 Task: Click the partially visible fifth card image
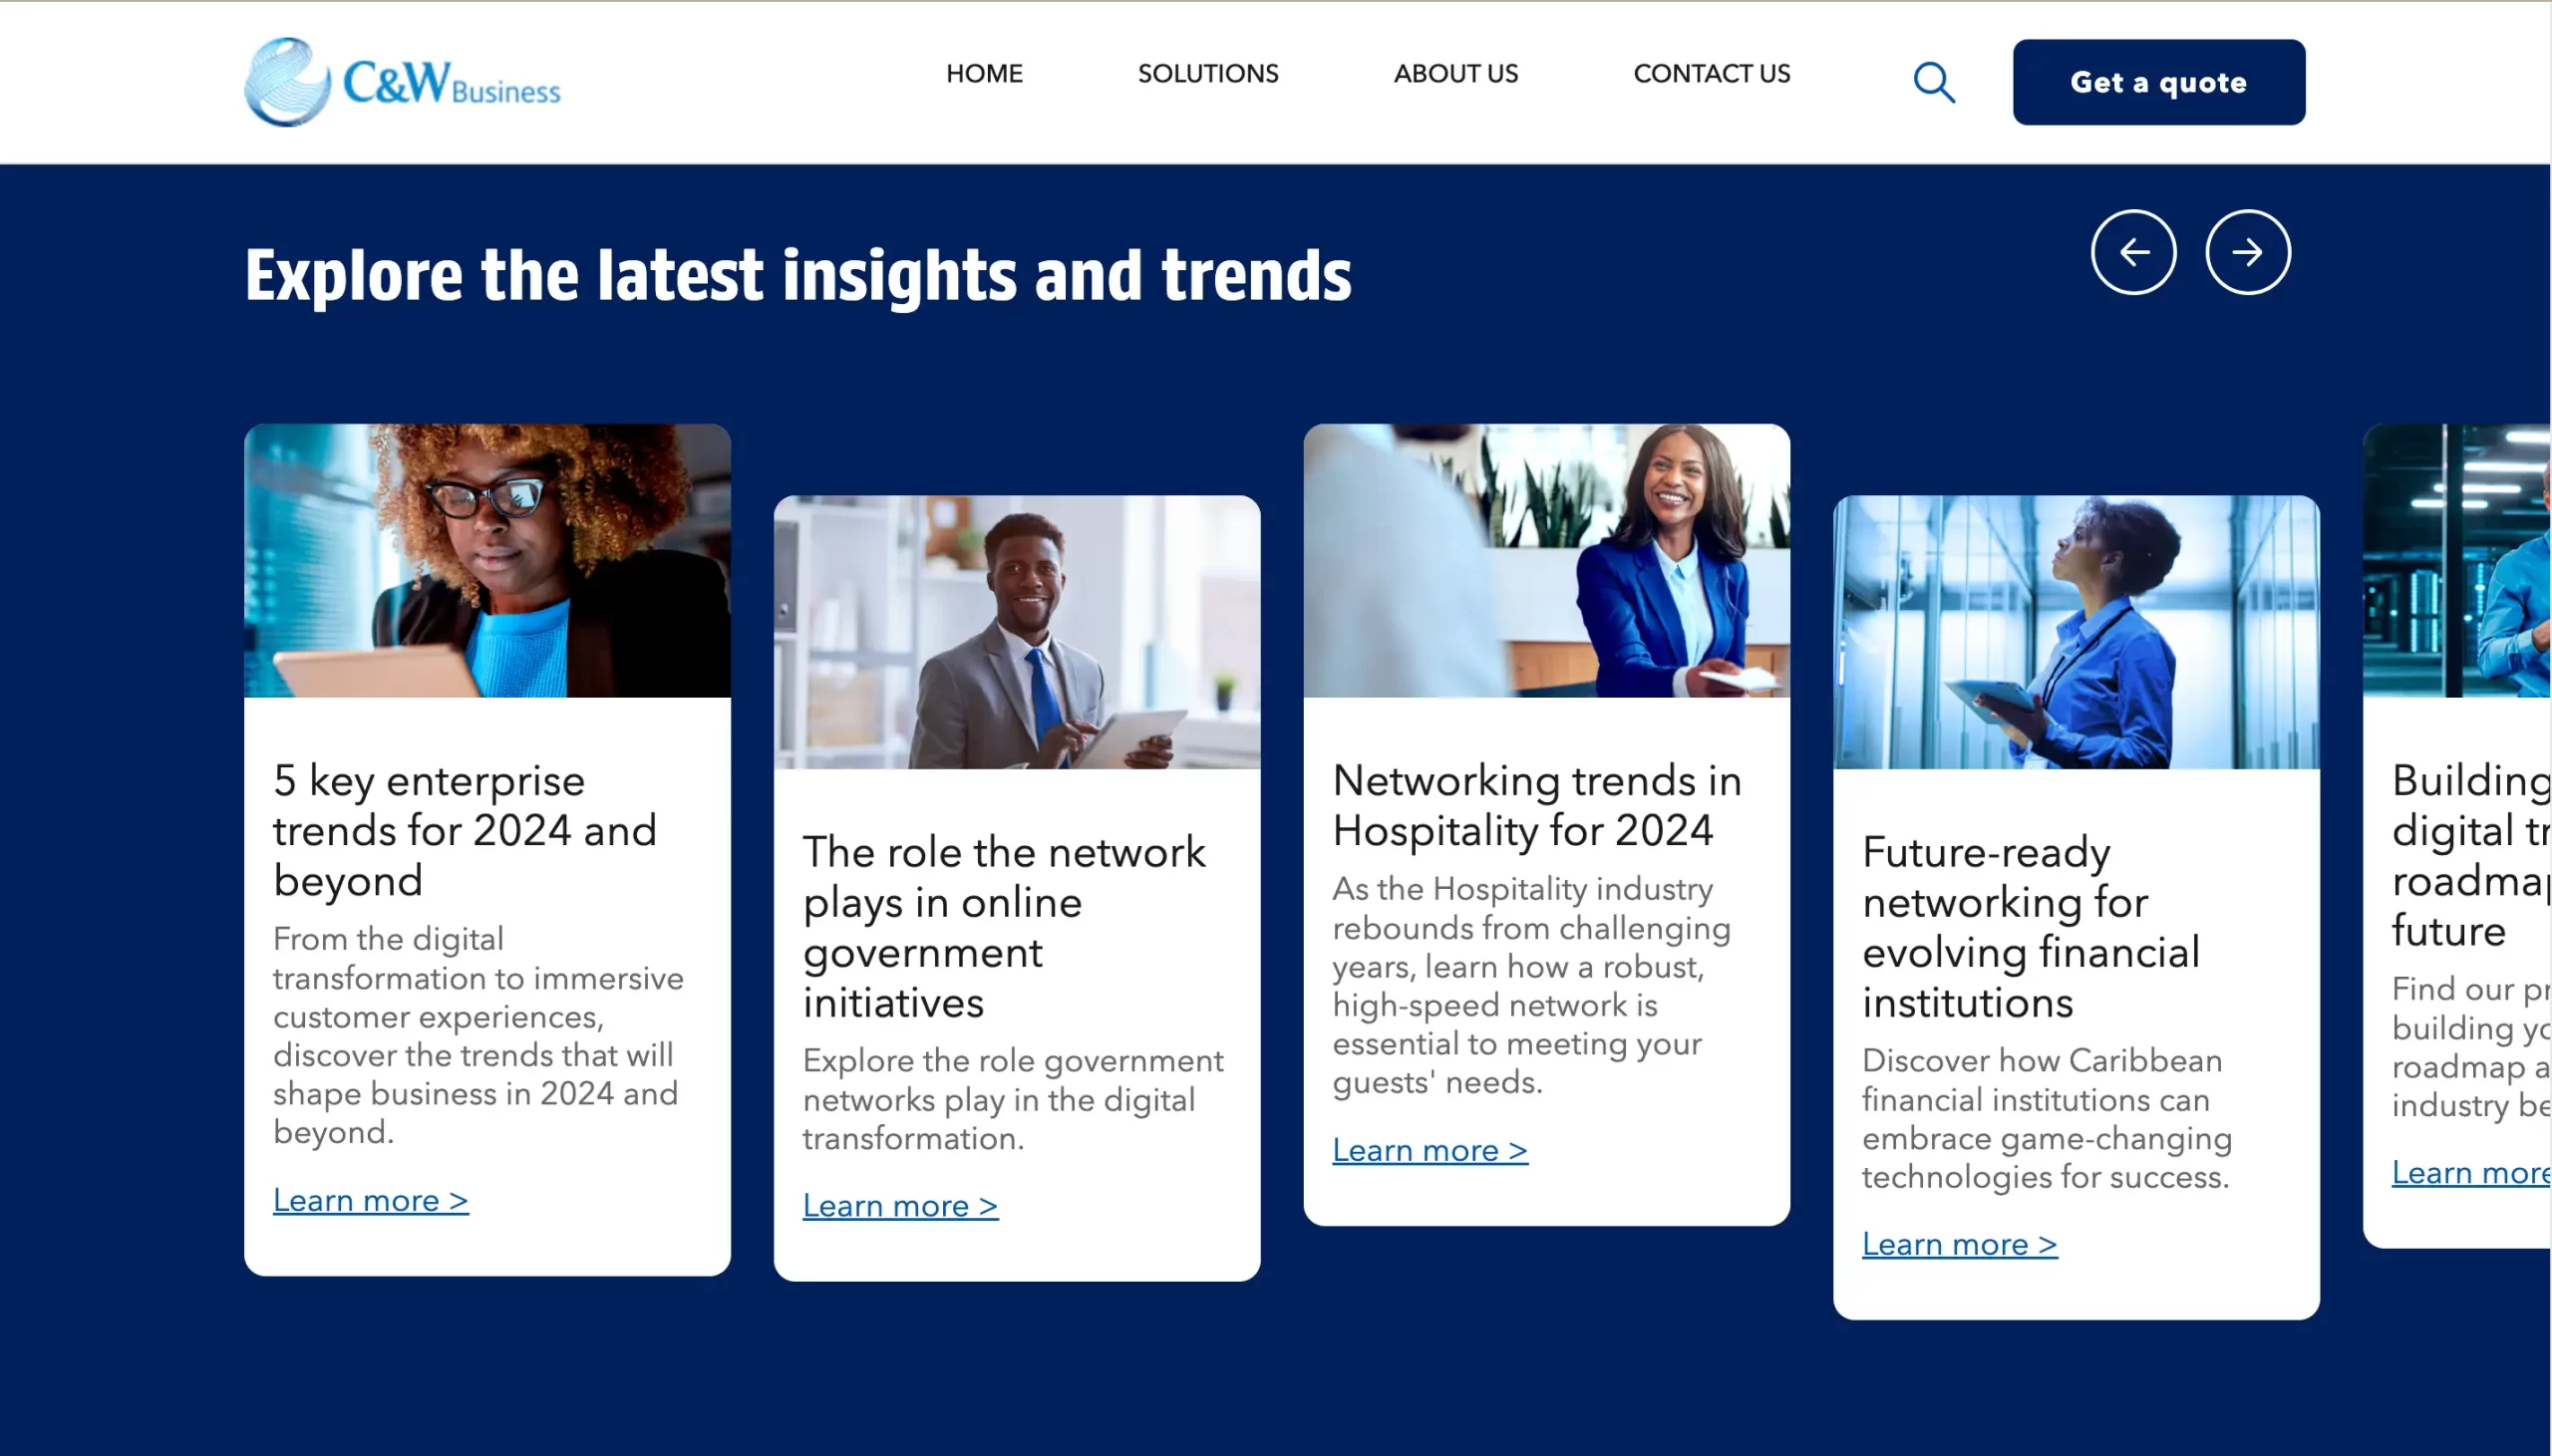(x=2456, y=560)
